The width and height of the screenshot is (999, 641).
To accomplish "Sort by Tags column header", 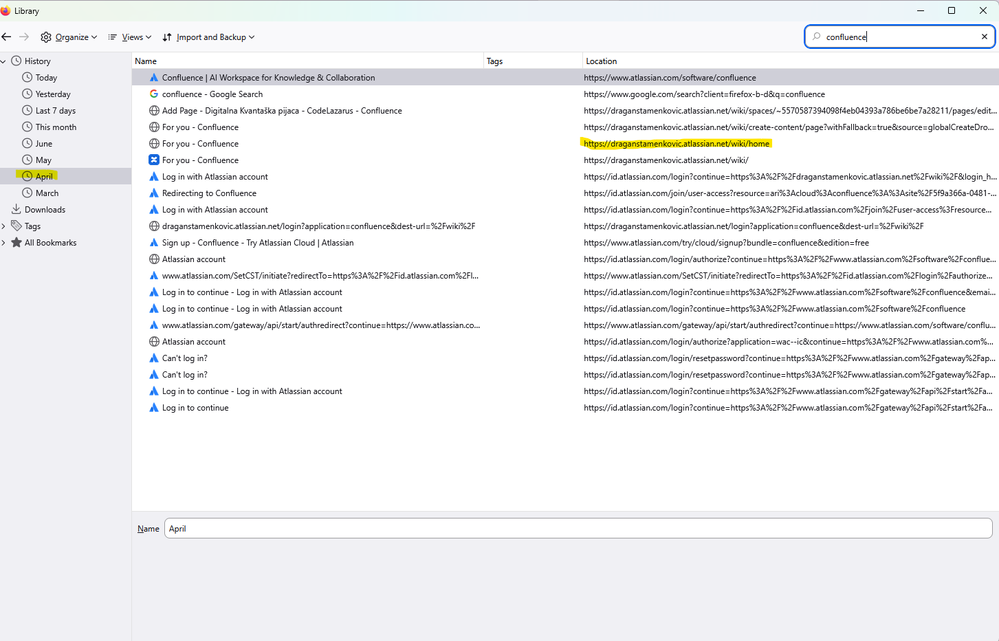I will 533,61.
